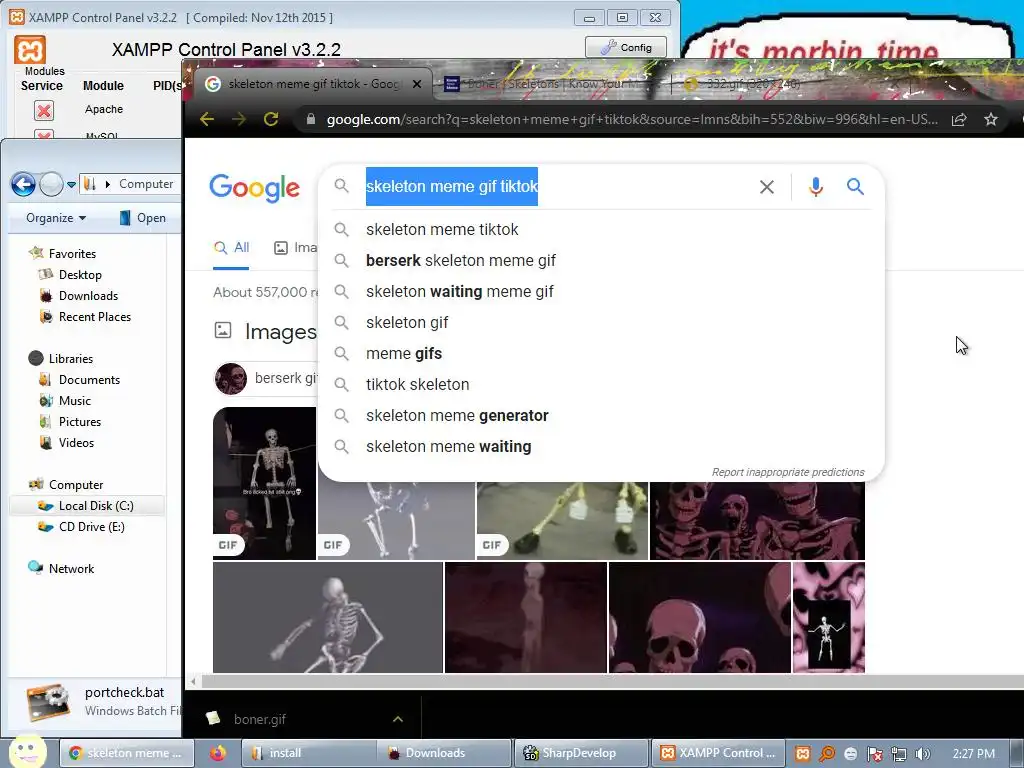Viewport: 1024px width, 768px height.
Task: Start voice search with microphone icon
Action: click(x=816, y=187)
